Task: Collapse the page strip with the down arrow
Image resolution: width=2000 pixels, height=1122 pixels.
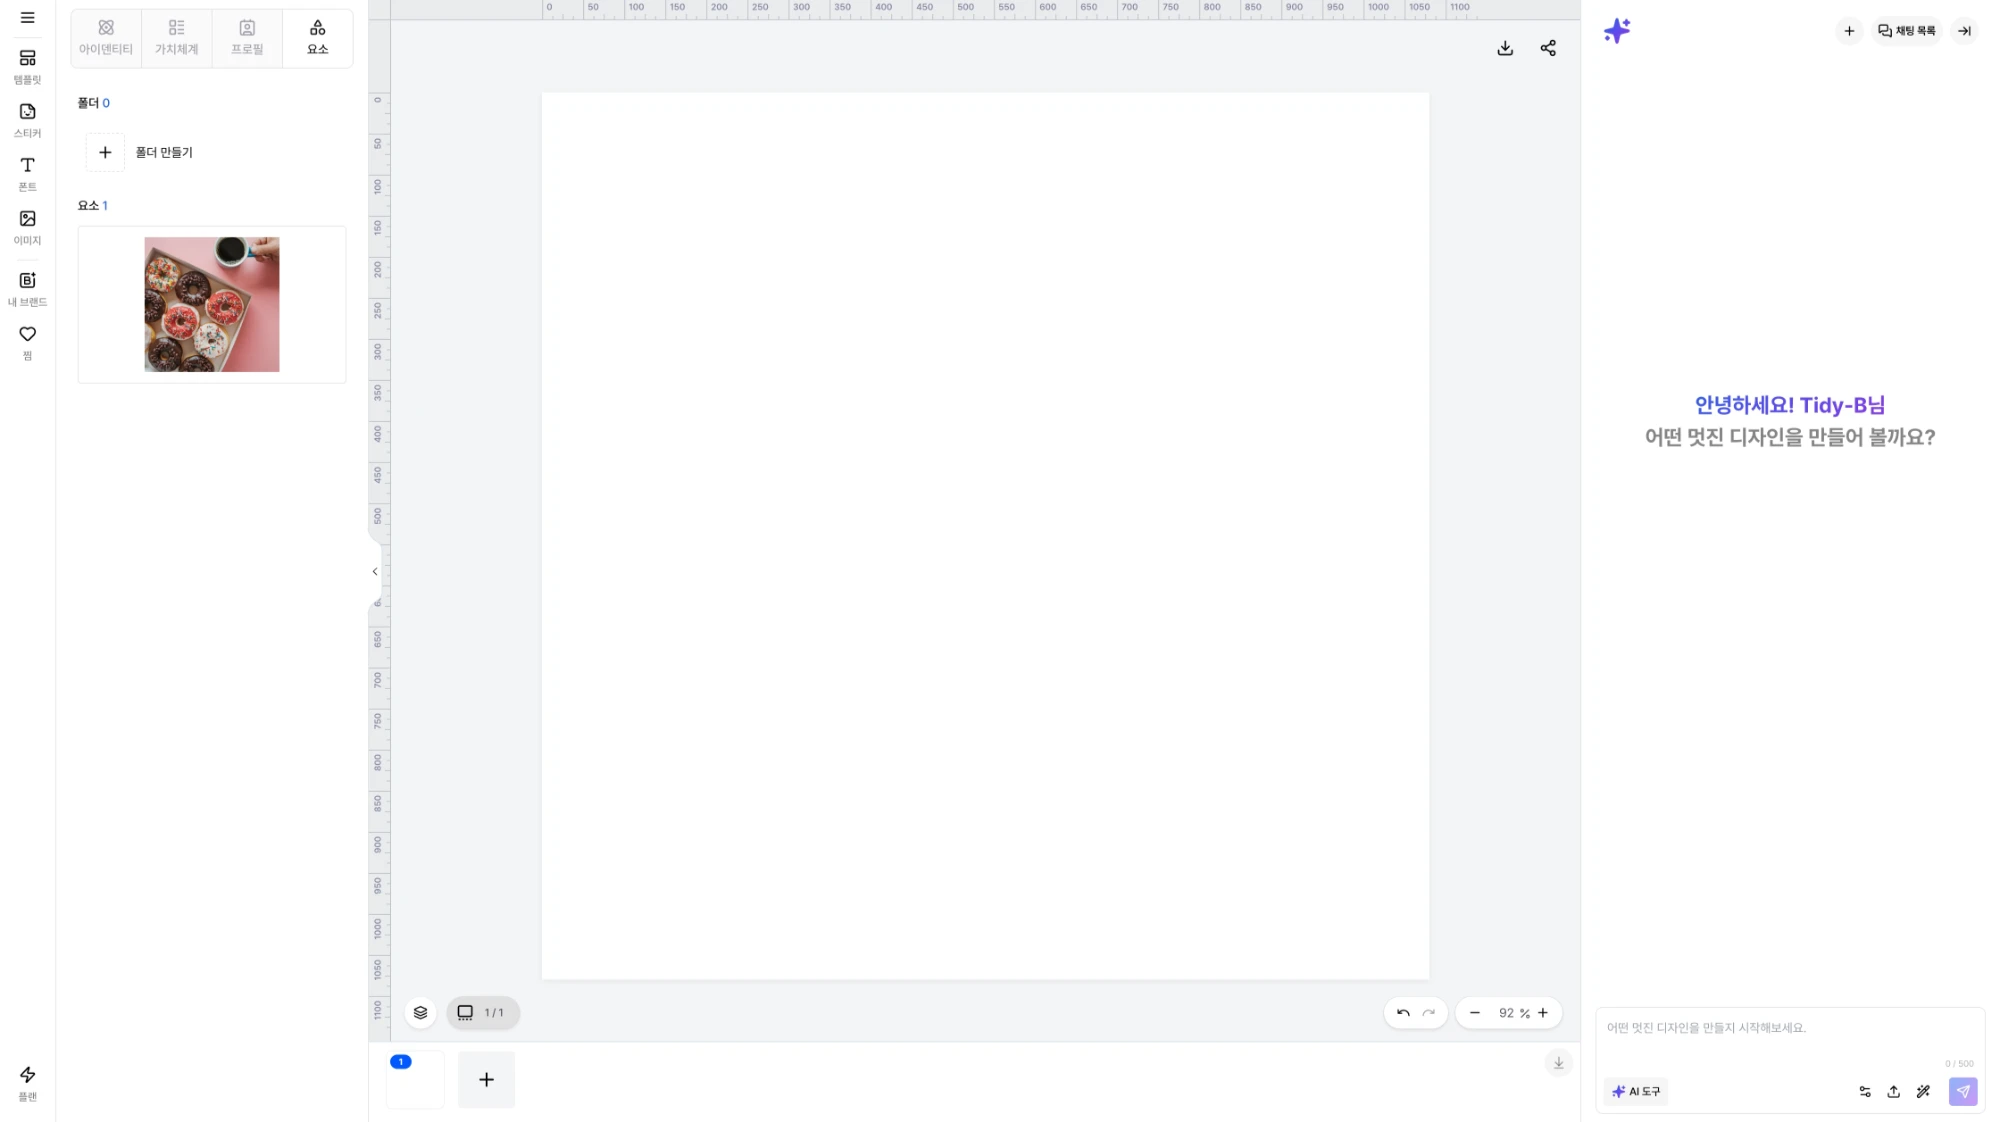Action: tap(1558, 1063)
